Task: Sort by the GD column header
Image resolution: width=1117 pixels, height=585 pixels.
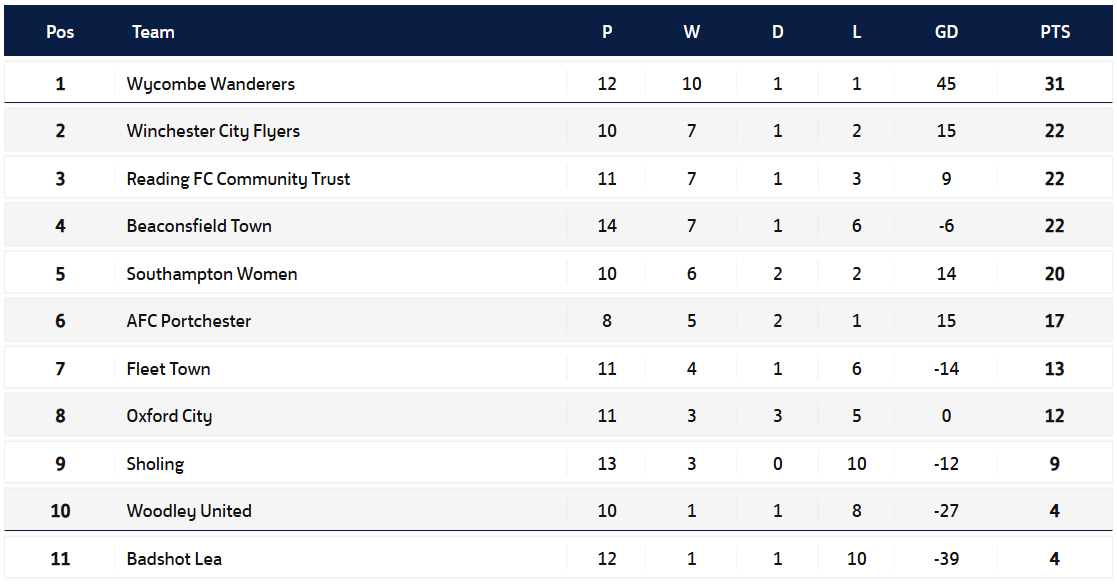Action: pos(946,32)
